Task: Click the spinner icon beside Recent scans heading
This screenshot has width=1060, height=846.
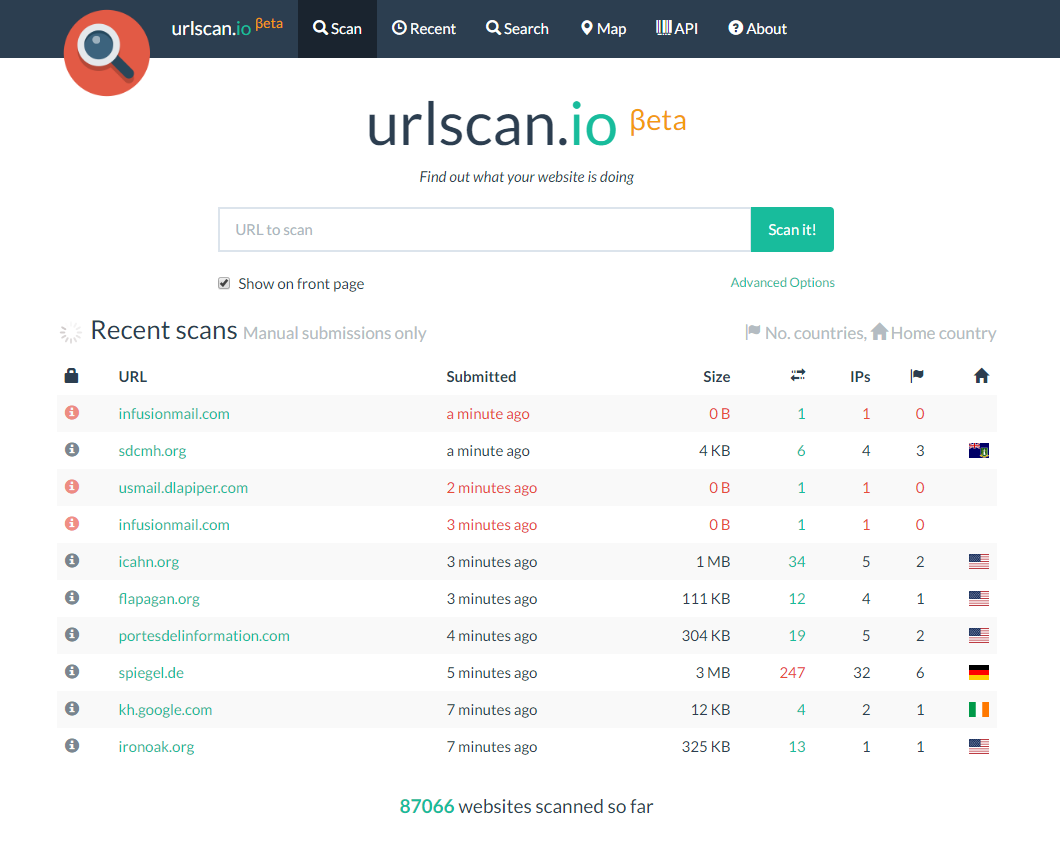Action: pos(69,331)
